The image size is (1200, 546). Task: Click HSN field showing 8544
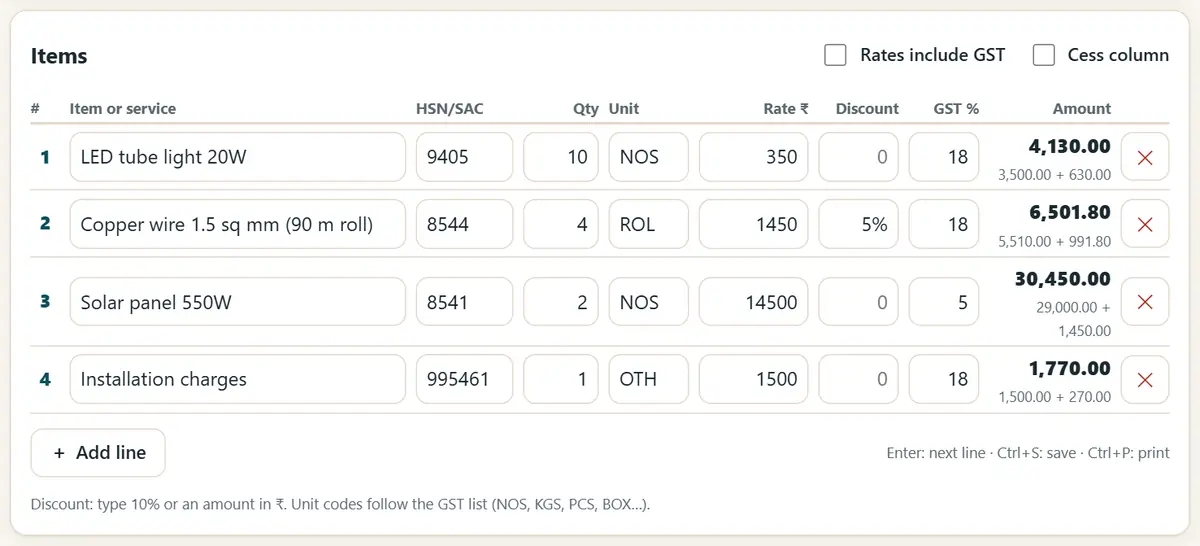[464, 224]
